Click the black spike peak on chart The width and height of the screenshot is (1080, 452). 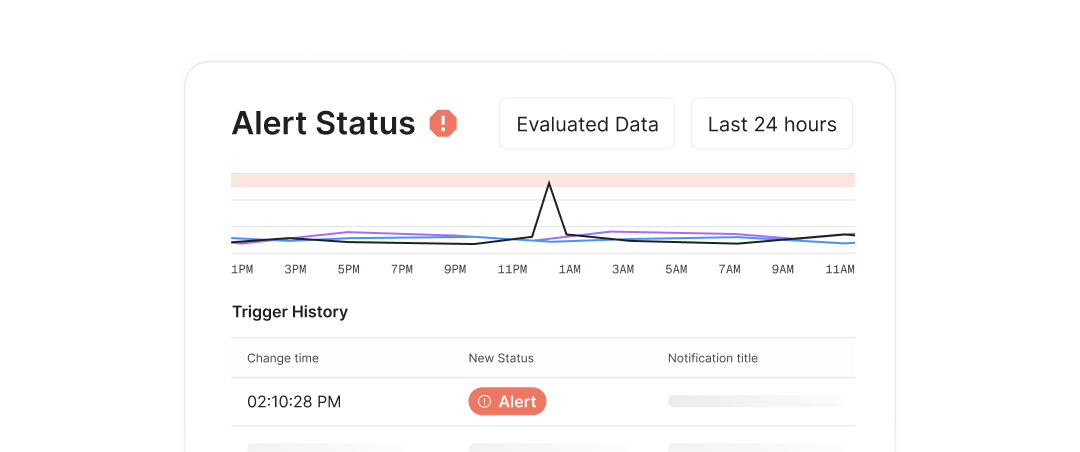click(x=549, y=183)
